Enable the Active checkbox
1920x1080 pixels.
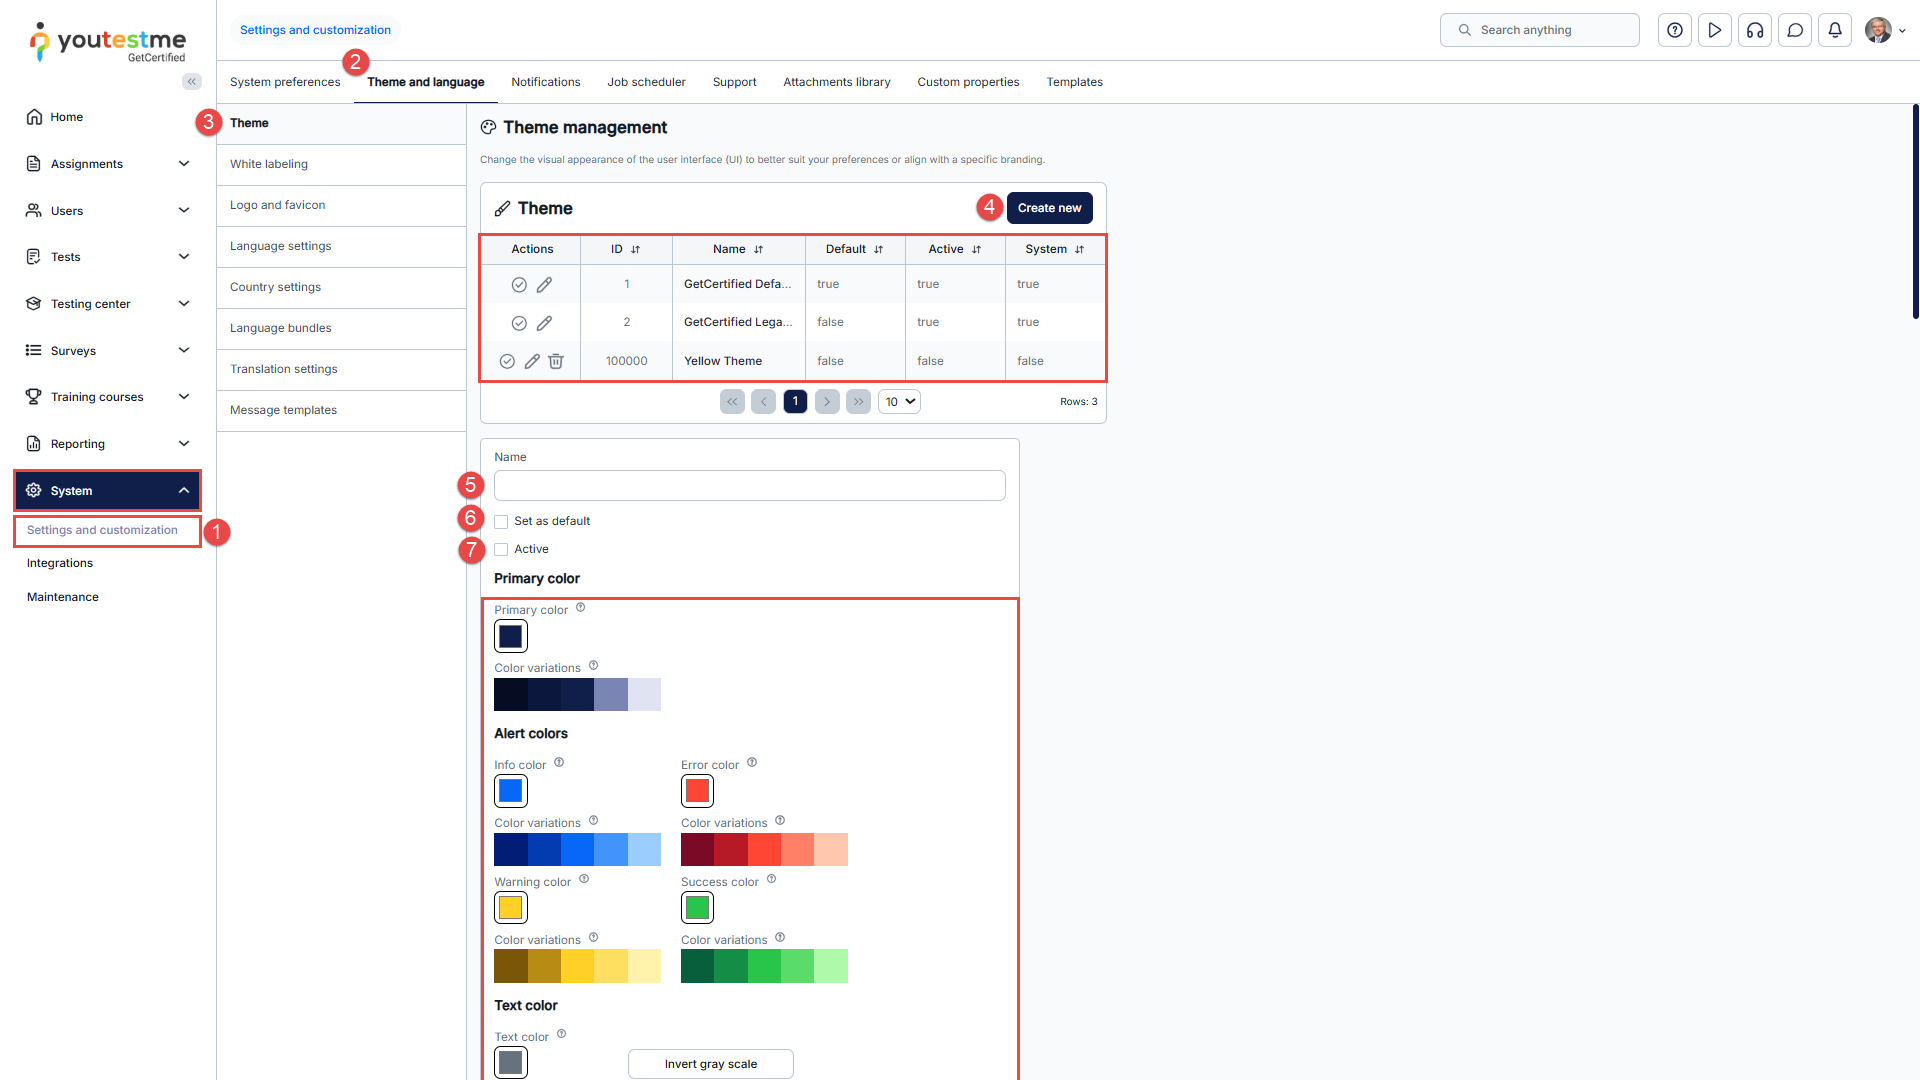(x=501, y=550)
